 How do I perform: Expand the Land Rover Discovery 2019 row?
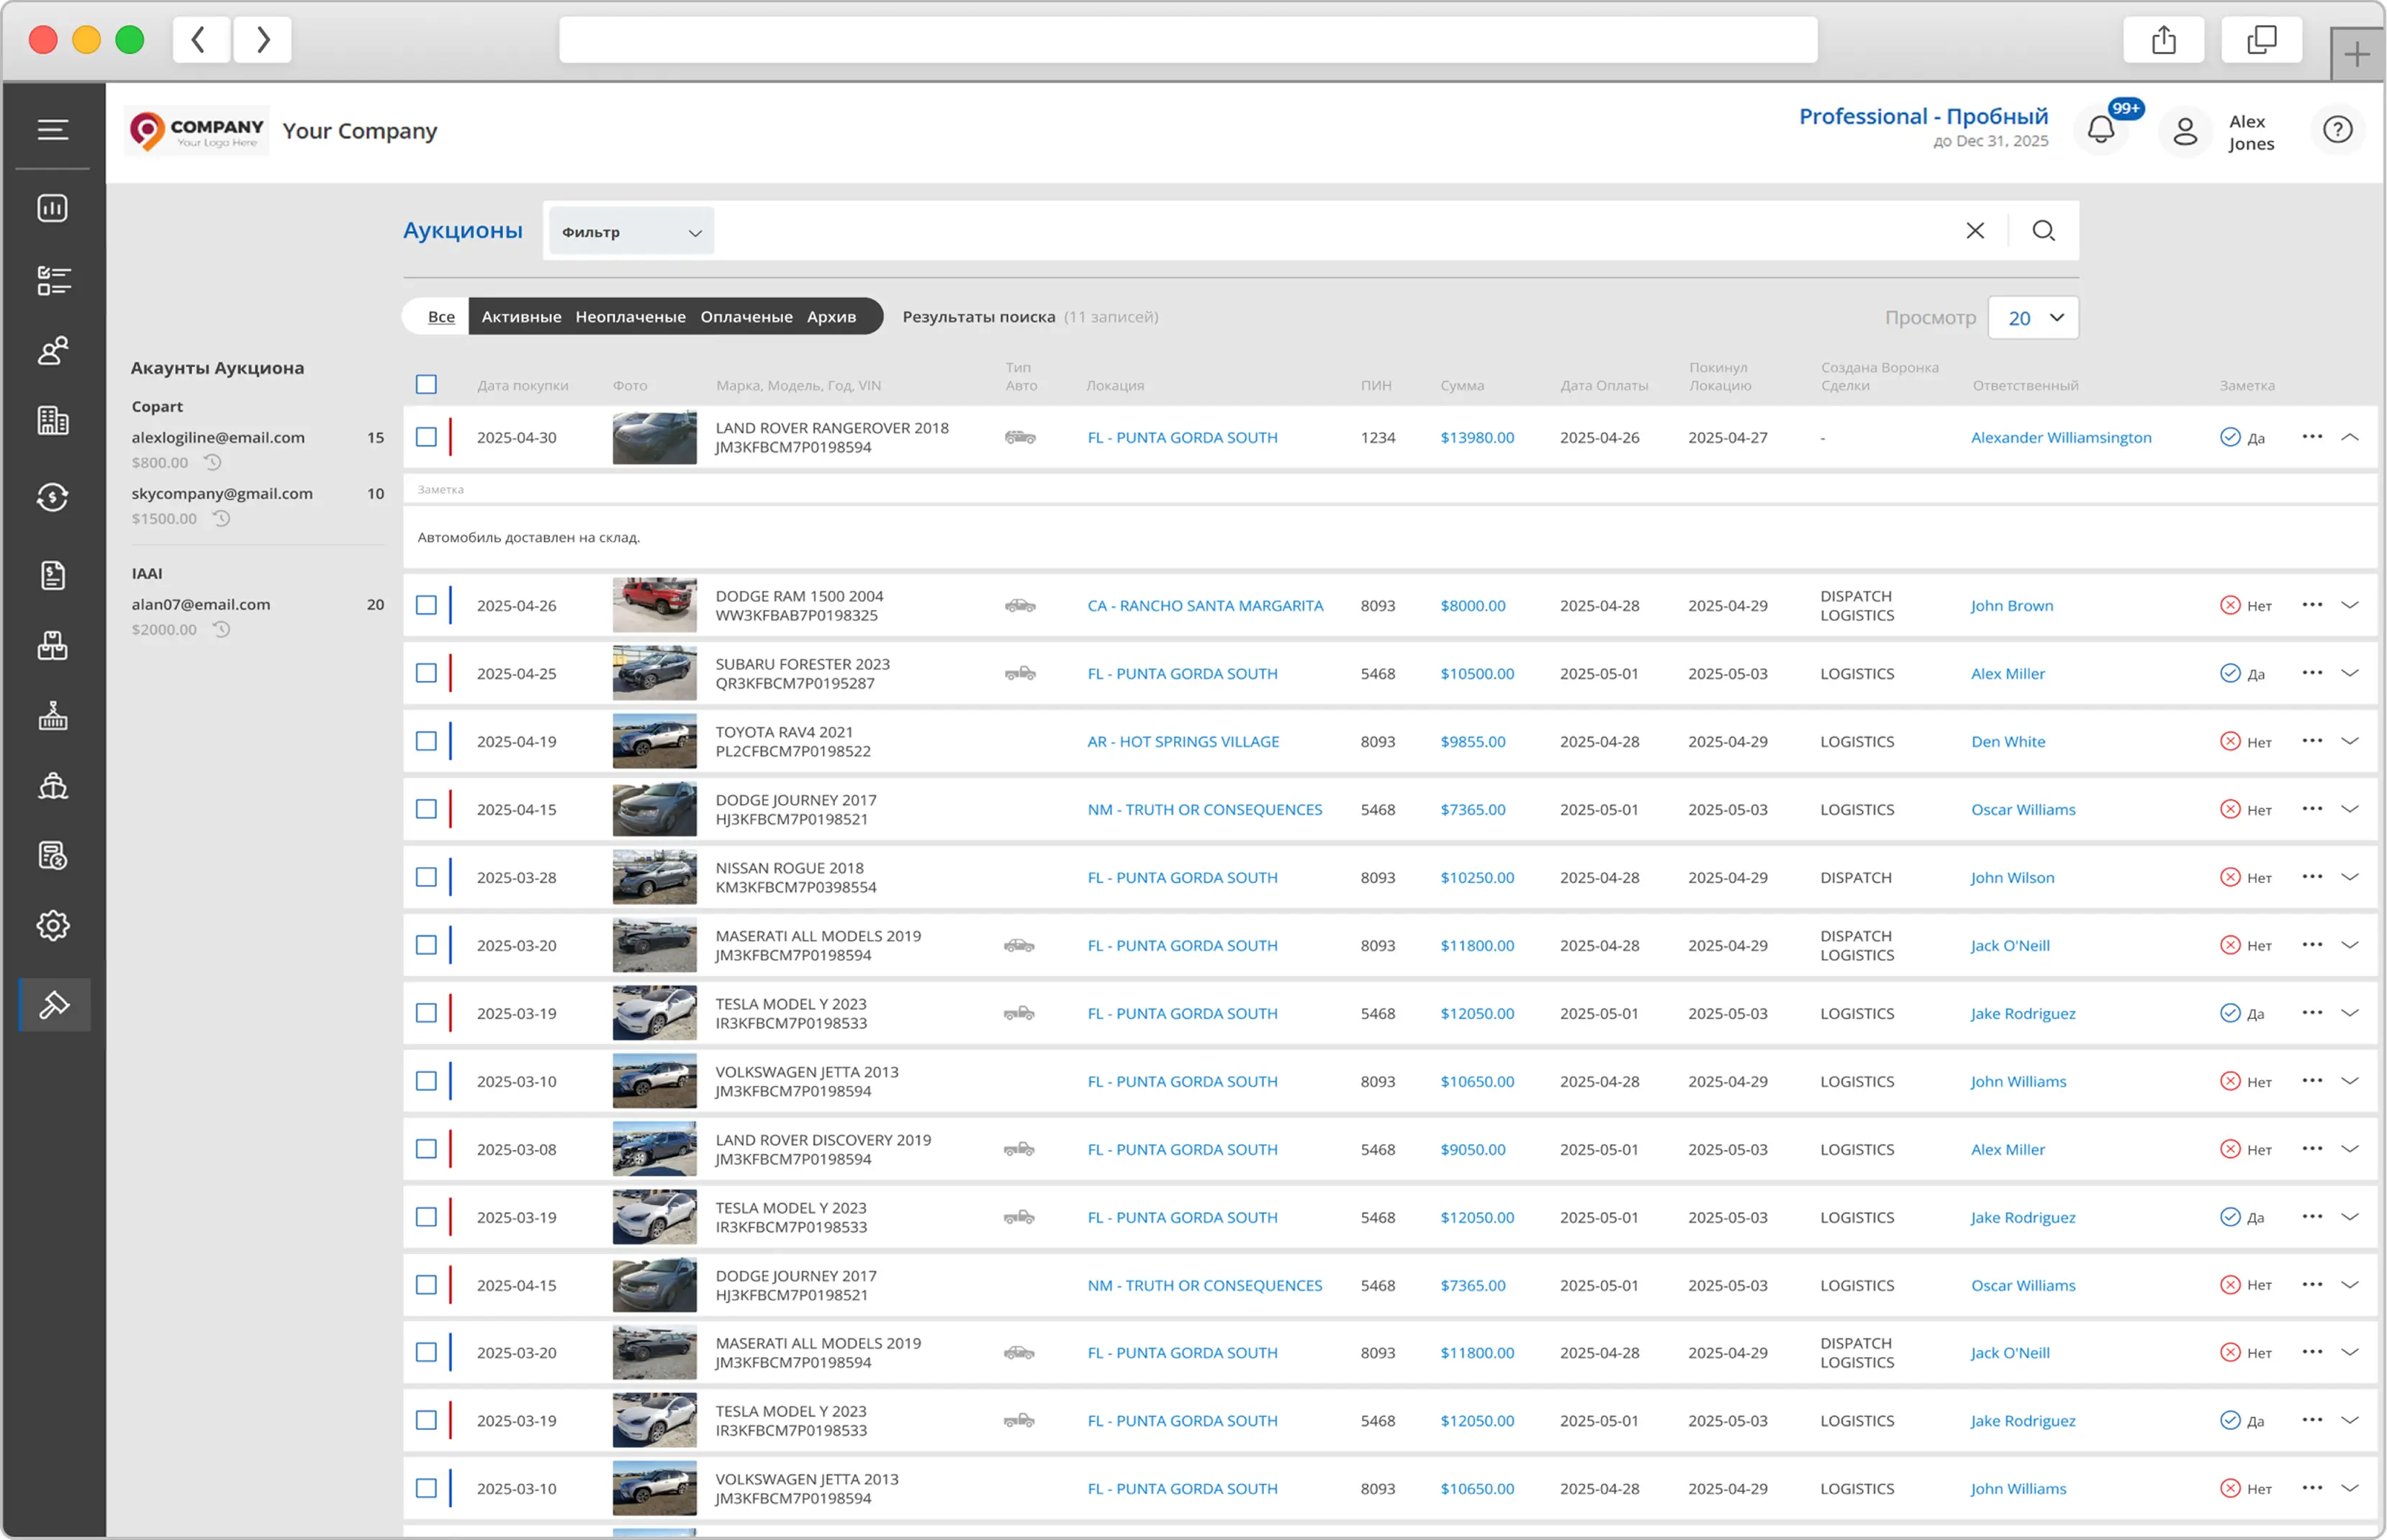pos(2351,1149)
